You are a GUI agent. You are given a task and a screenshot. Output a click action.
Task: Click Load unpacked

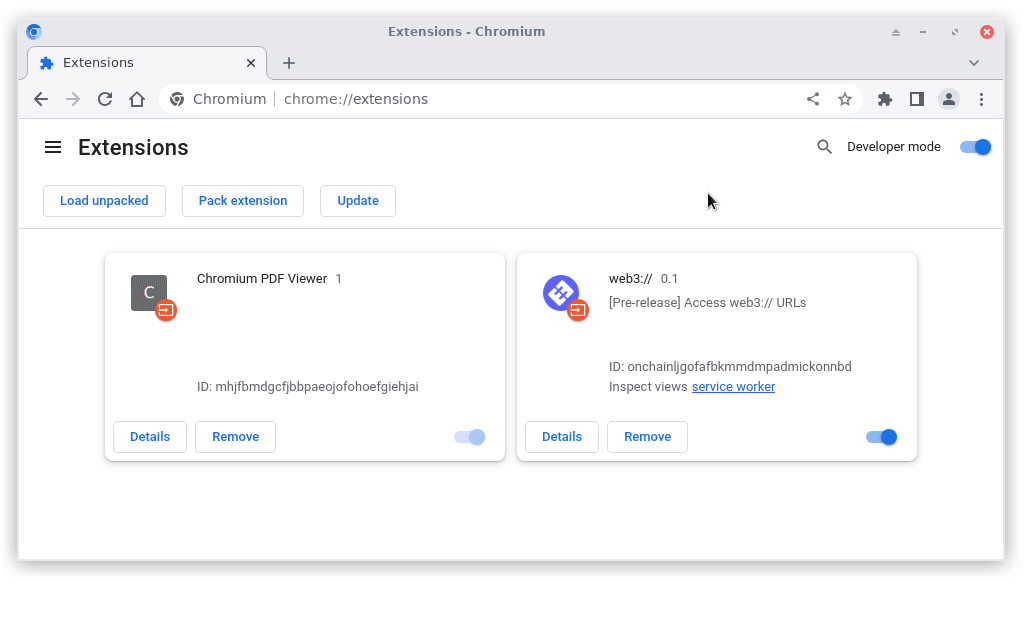click(104, 200)
